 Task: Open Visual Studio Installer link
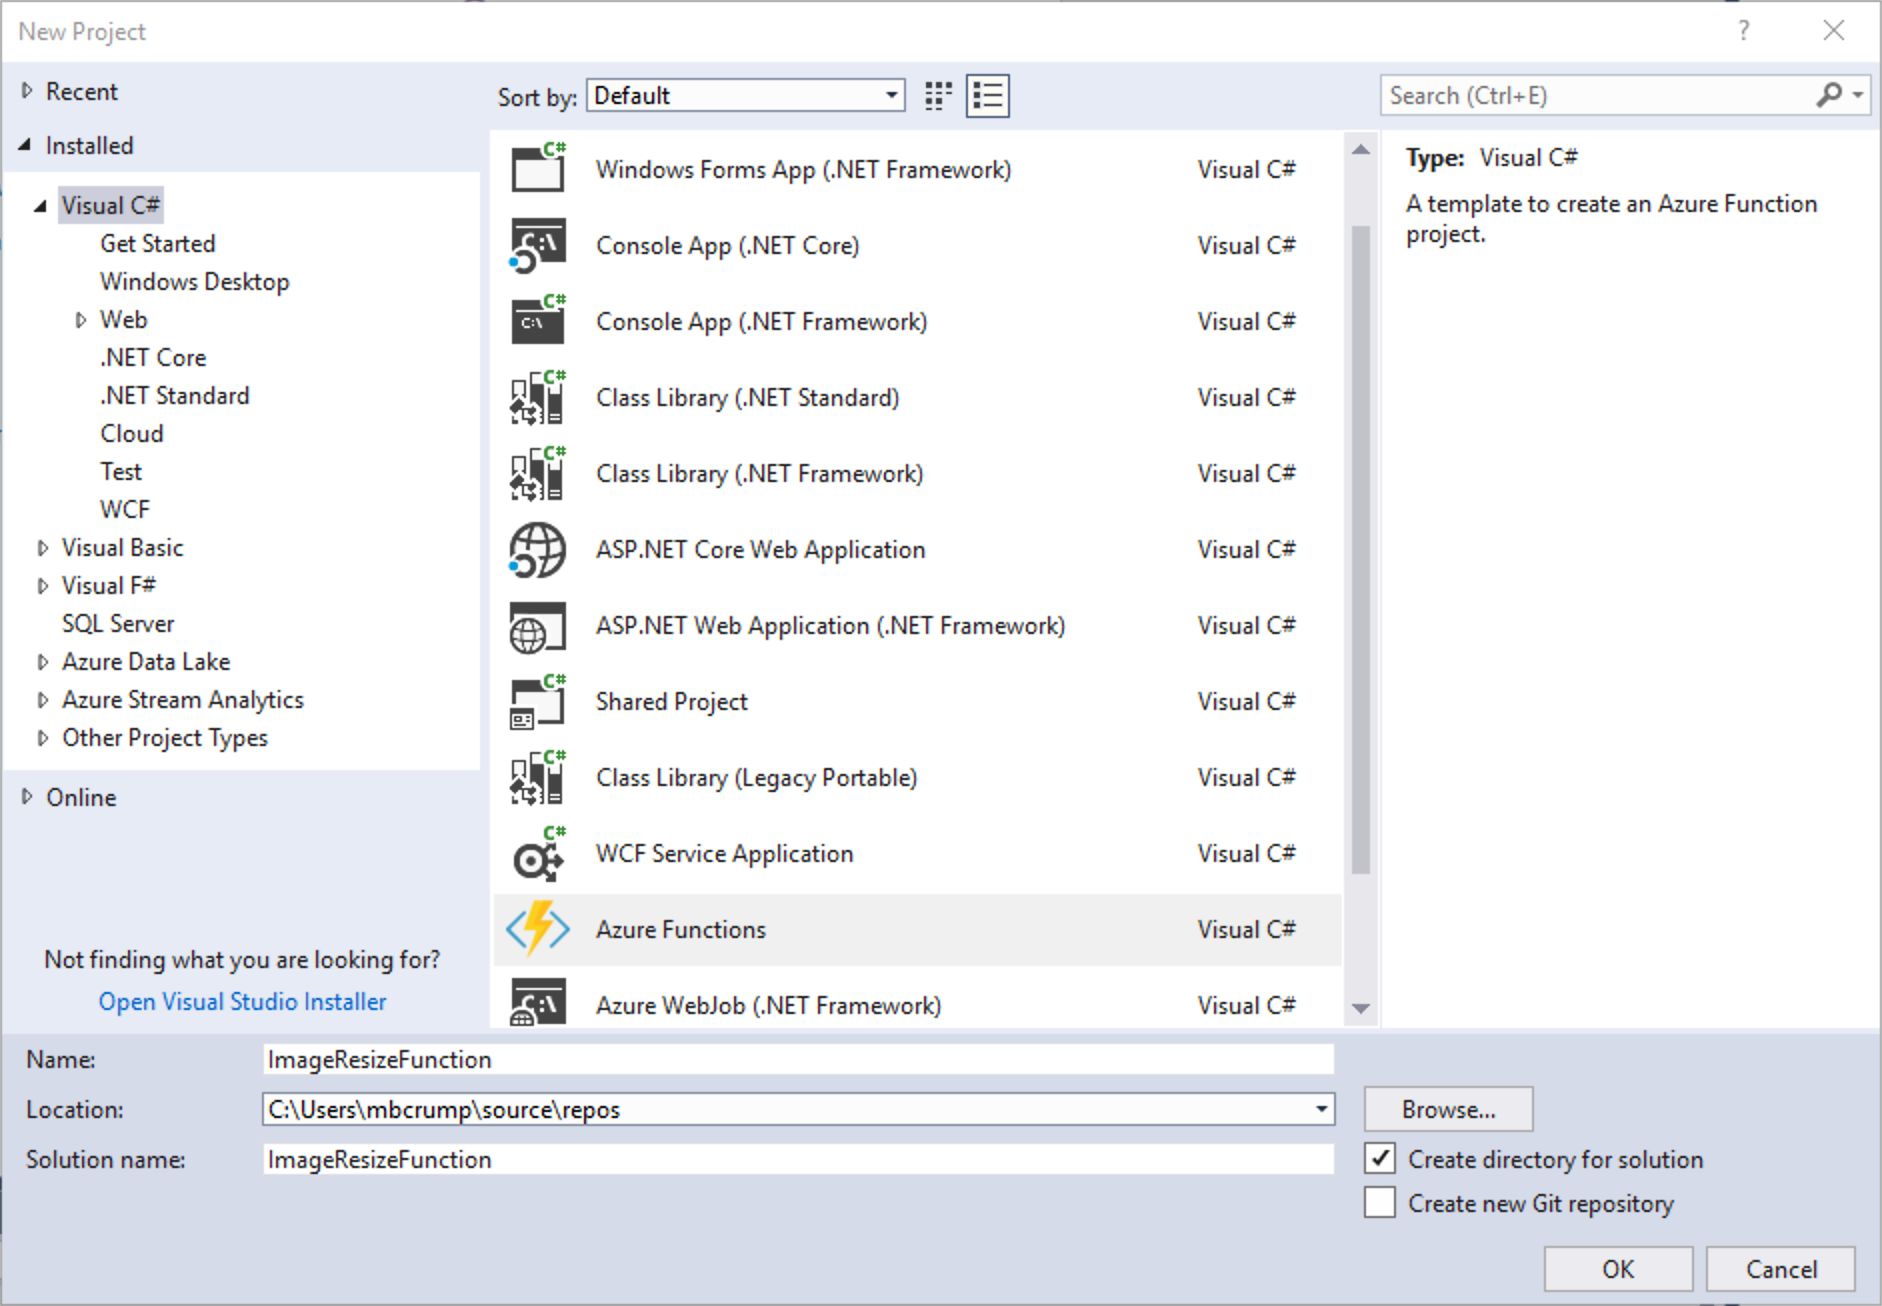coord(242,1001)
